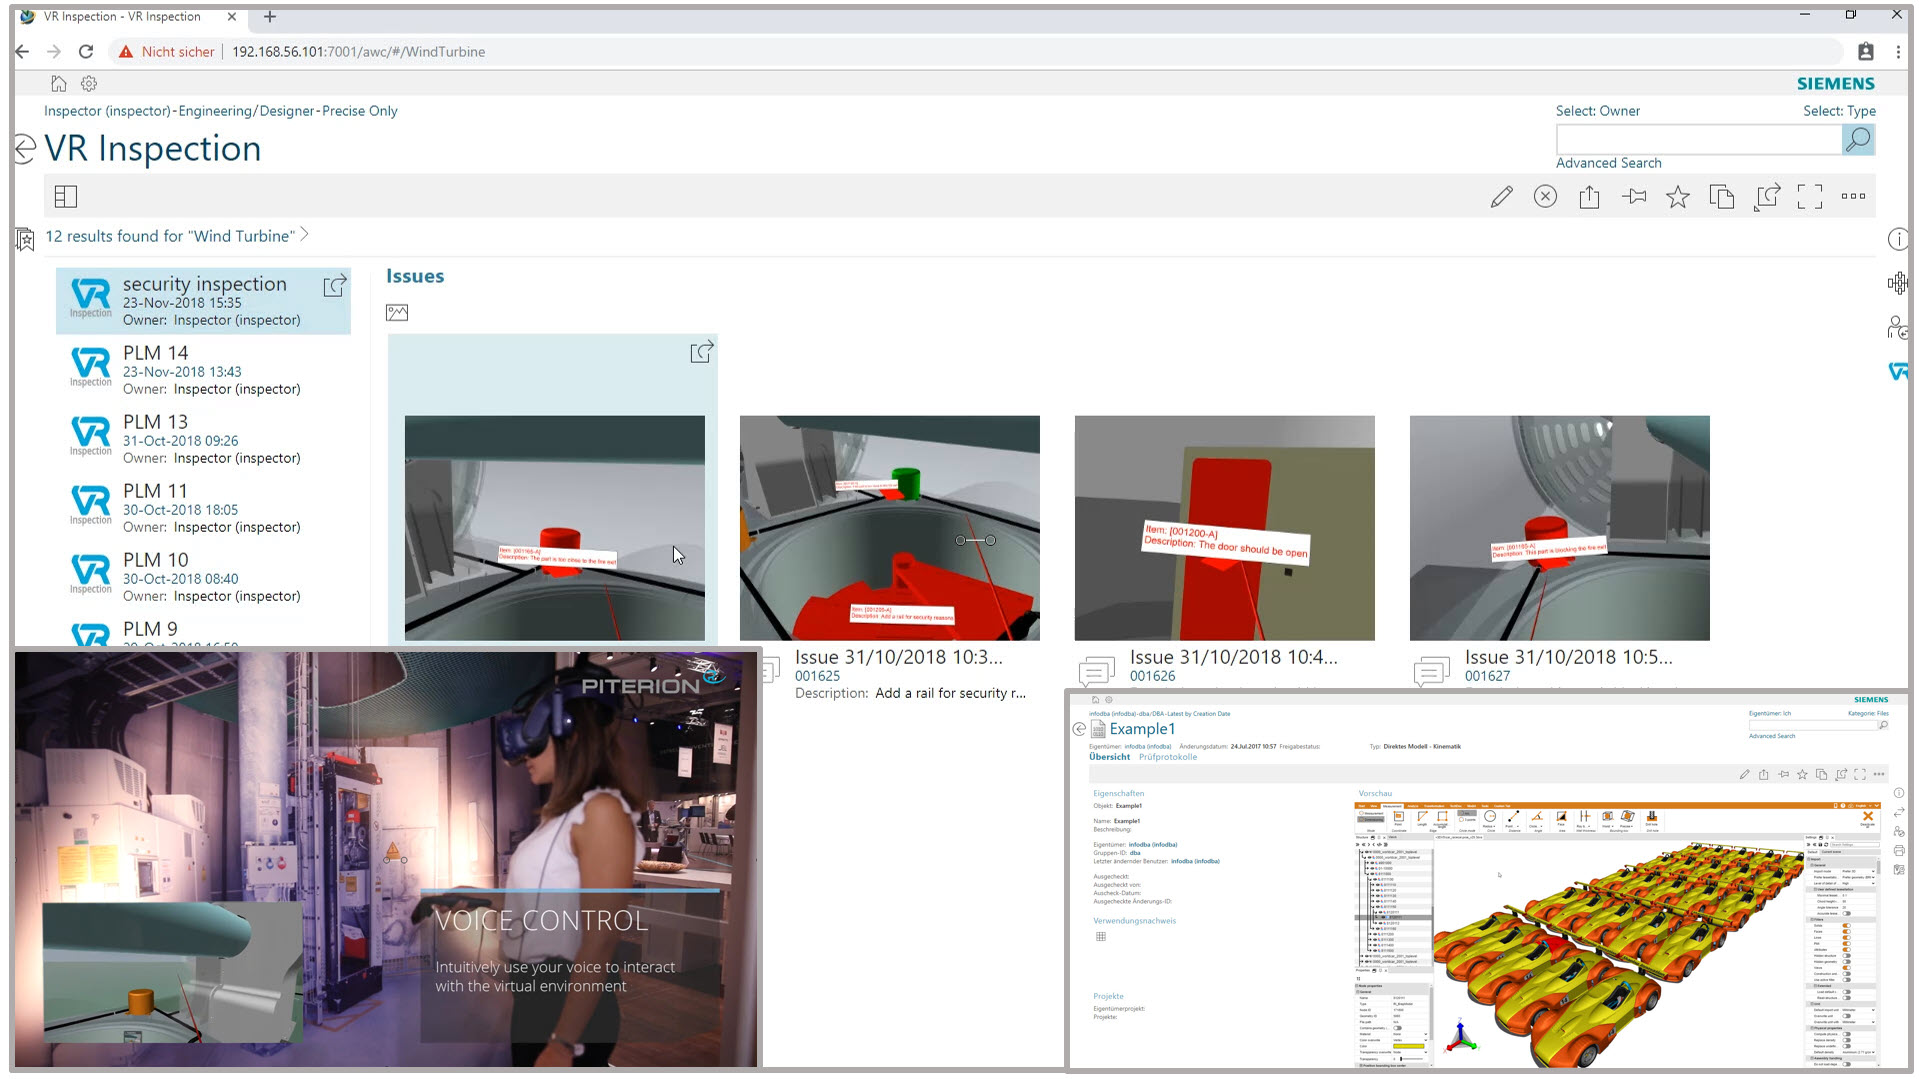Open the Select: Type filter
The height and width of the screenshot is (1079, 1919).
pyautogui.click(x=1838, y=111)
